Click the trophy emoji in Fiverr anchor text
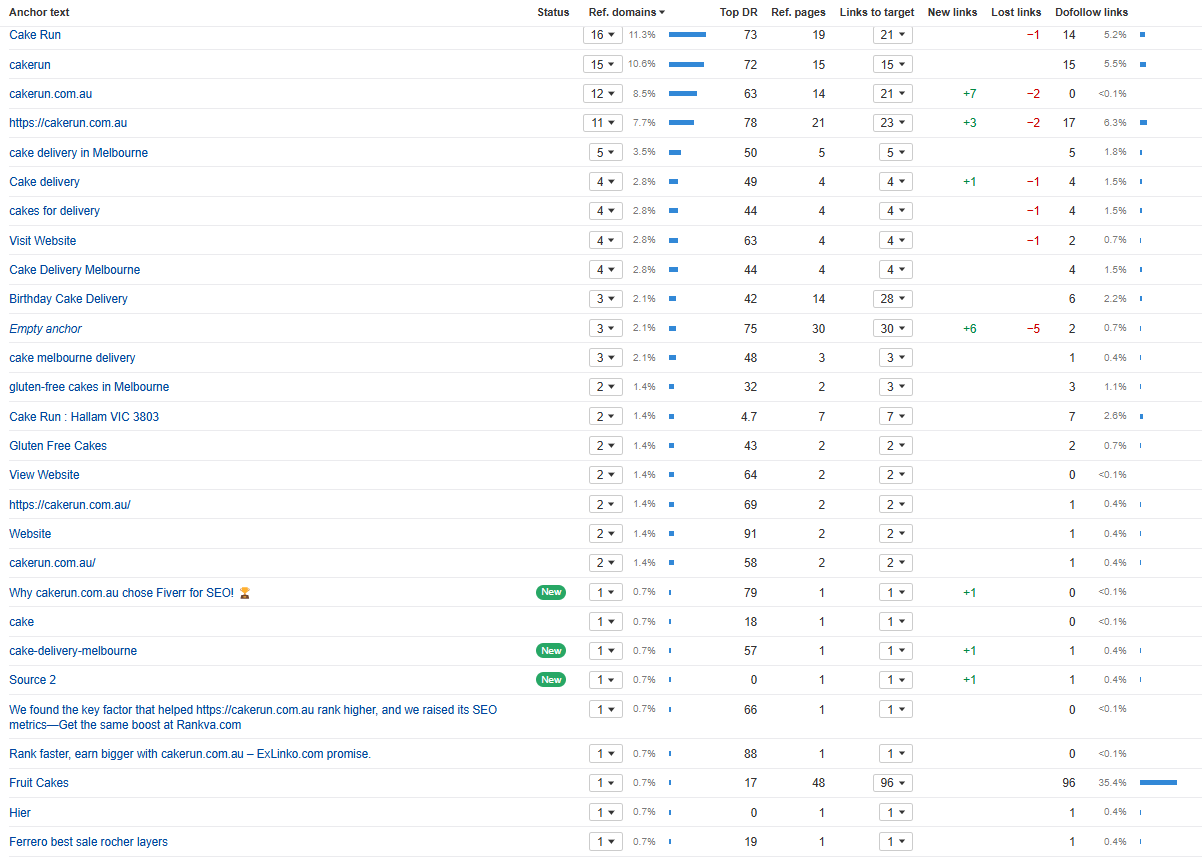Screen dimensions: 1202x857 tap(245, 593)
